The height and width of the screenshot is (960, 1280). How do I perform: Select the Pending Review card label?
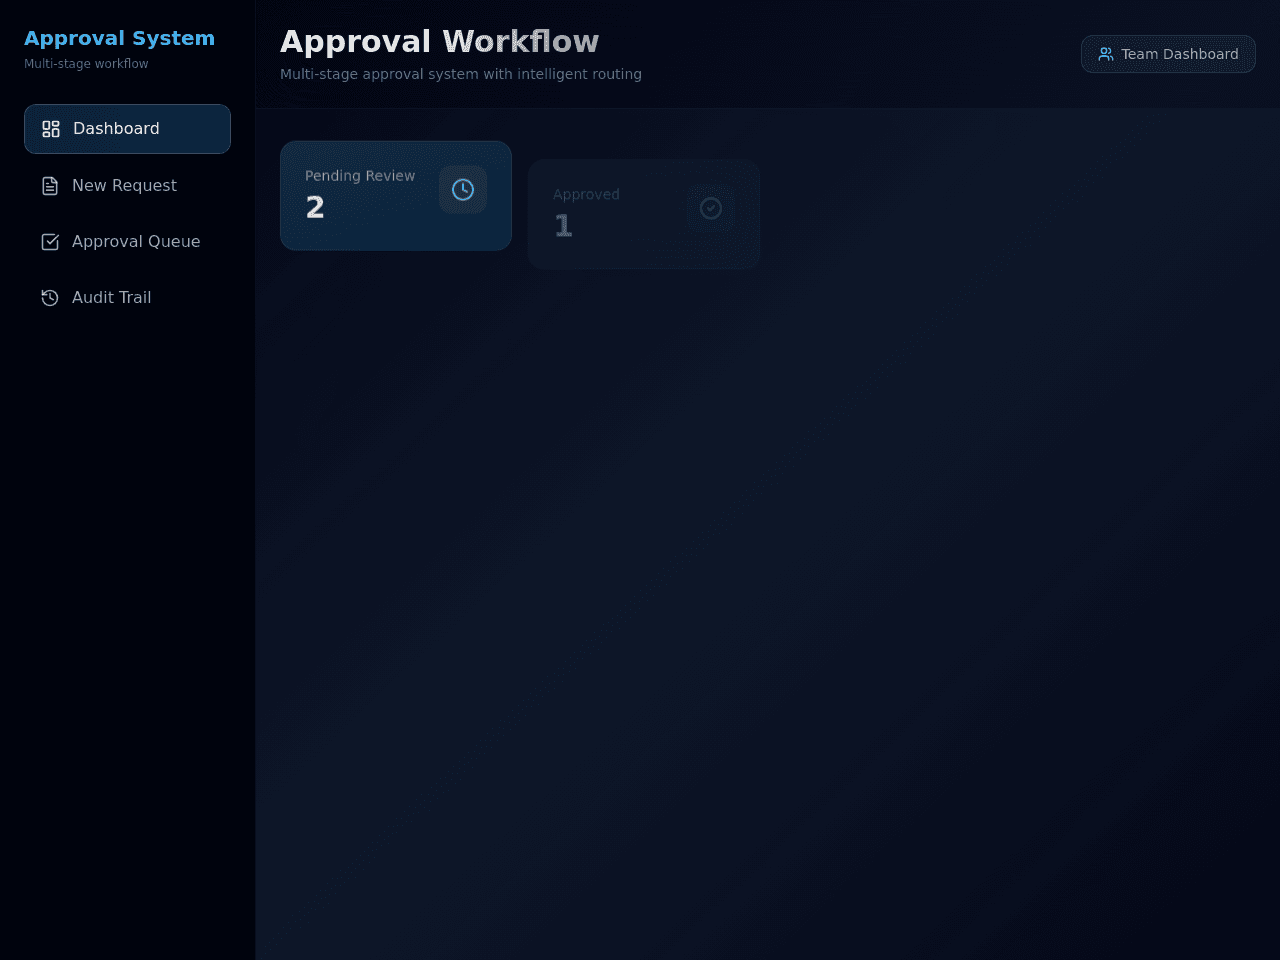point(360,176)
